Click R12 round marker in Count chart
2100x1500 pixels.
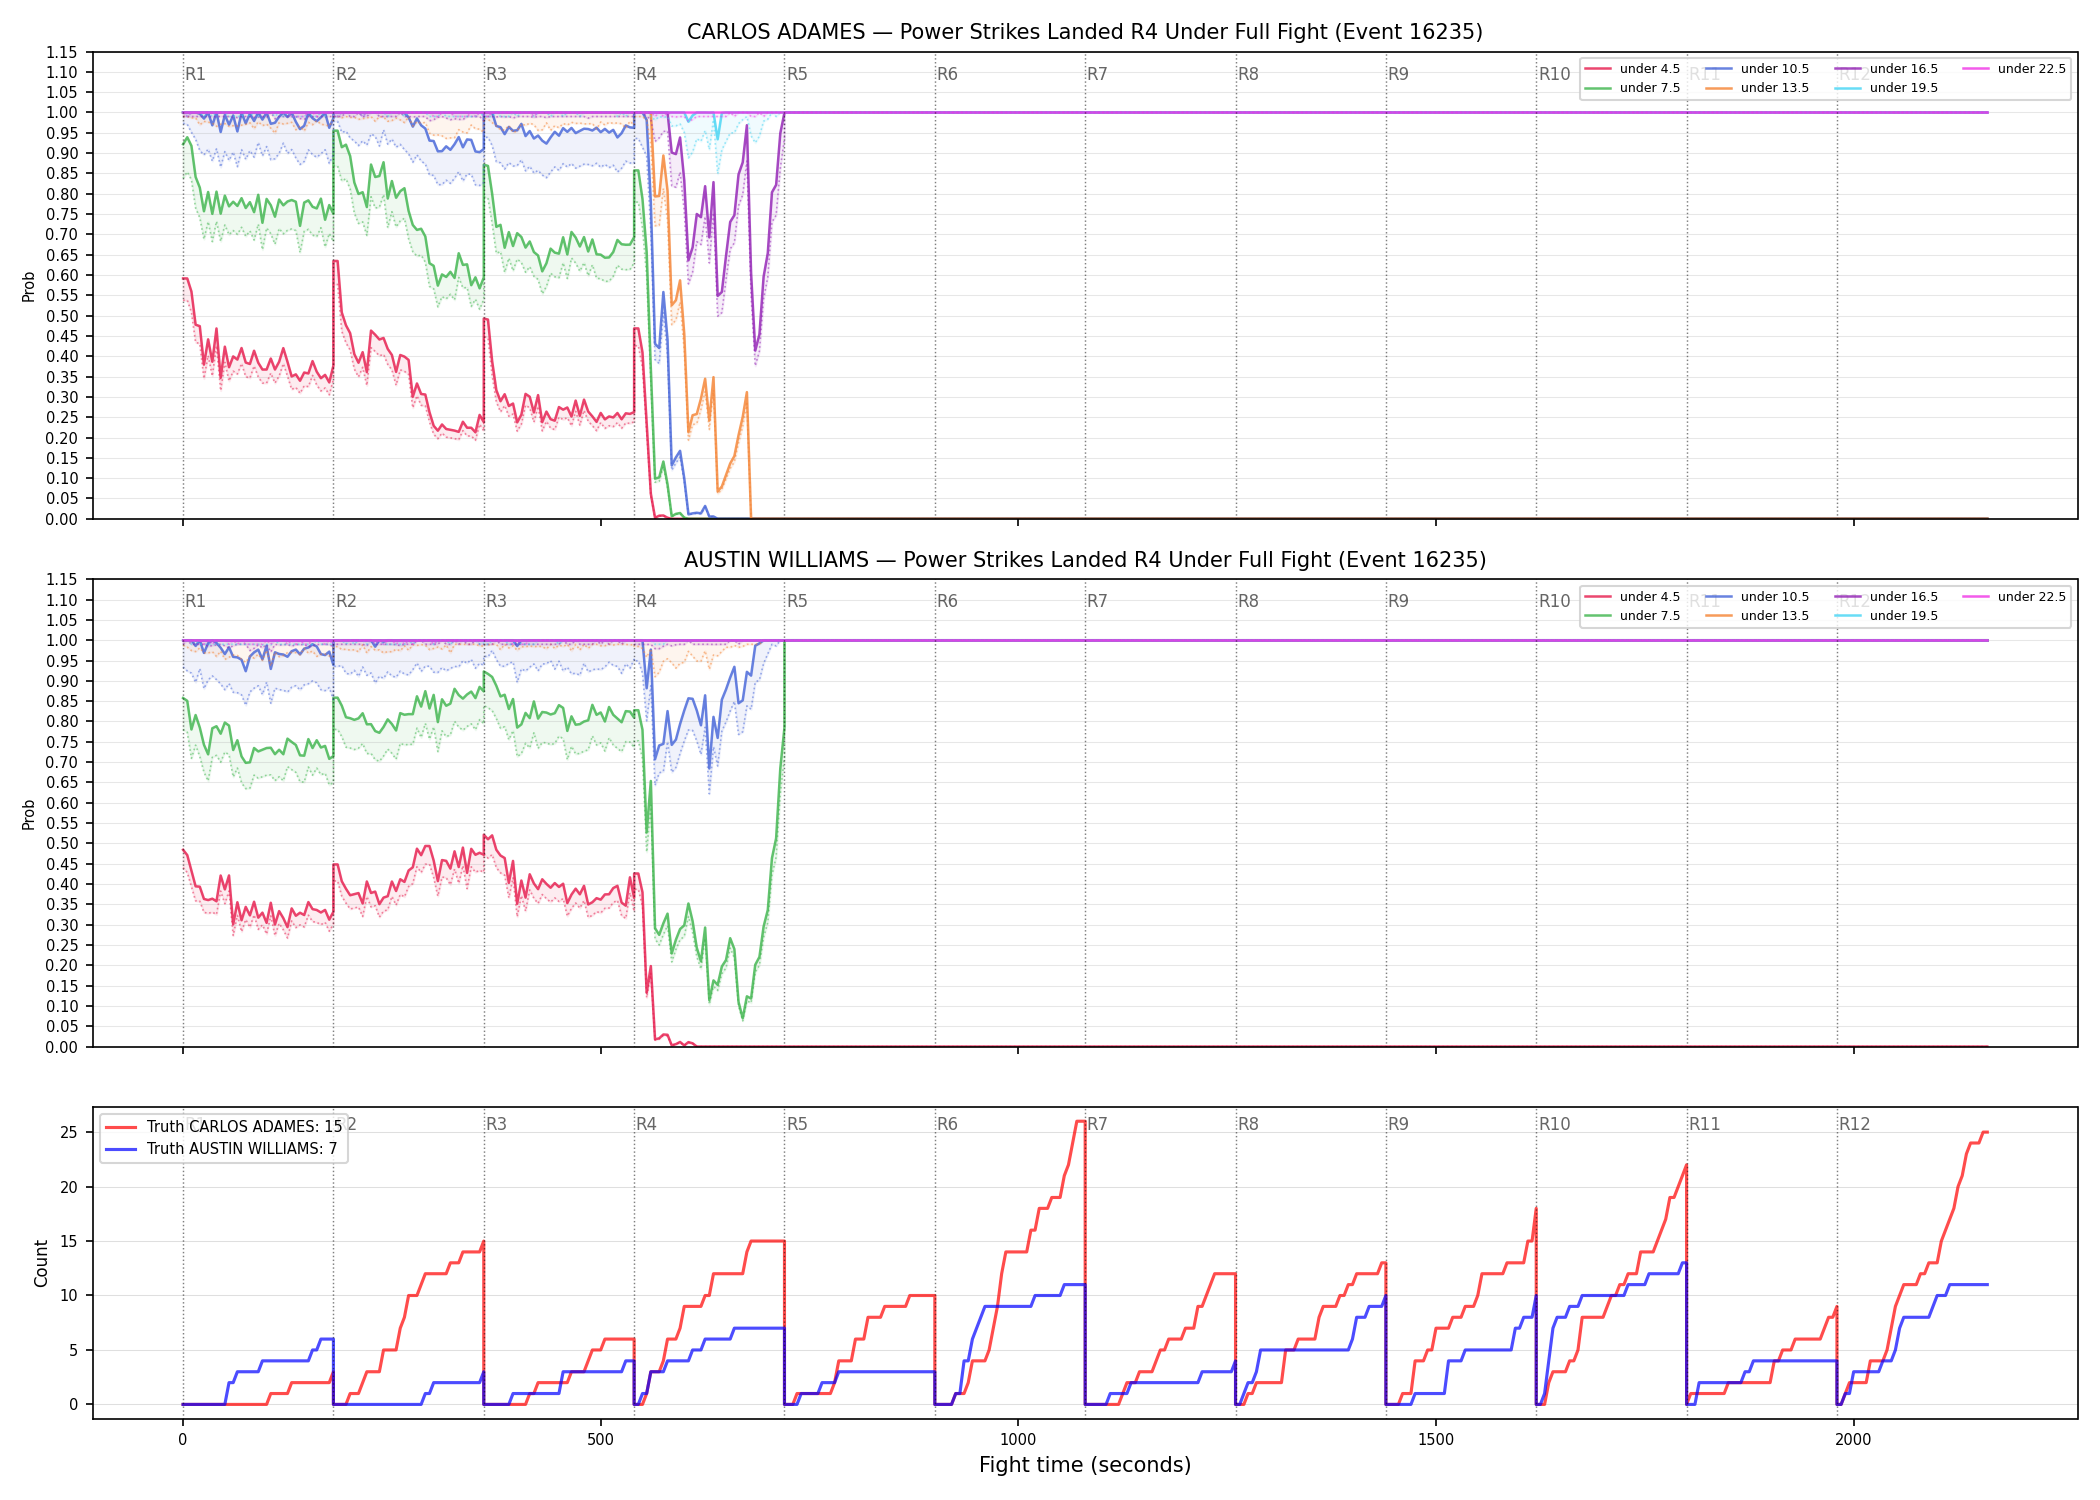point(1854,1124)
